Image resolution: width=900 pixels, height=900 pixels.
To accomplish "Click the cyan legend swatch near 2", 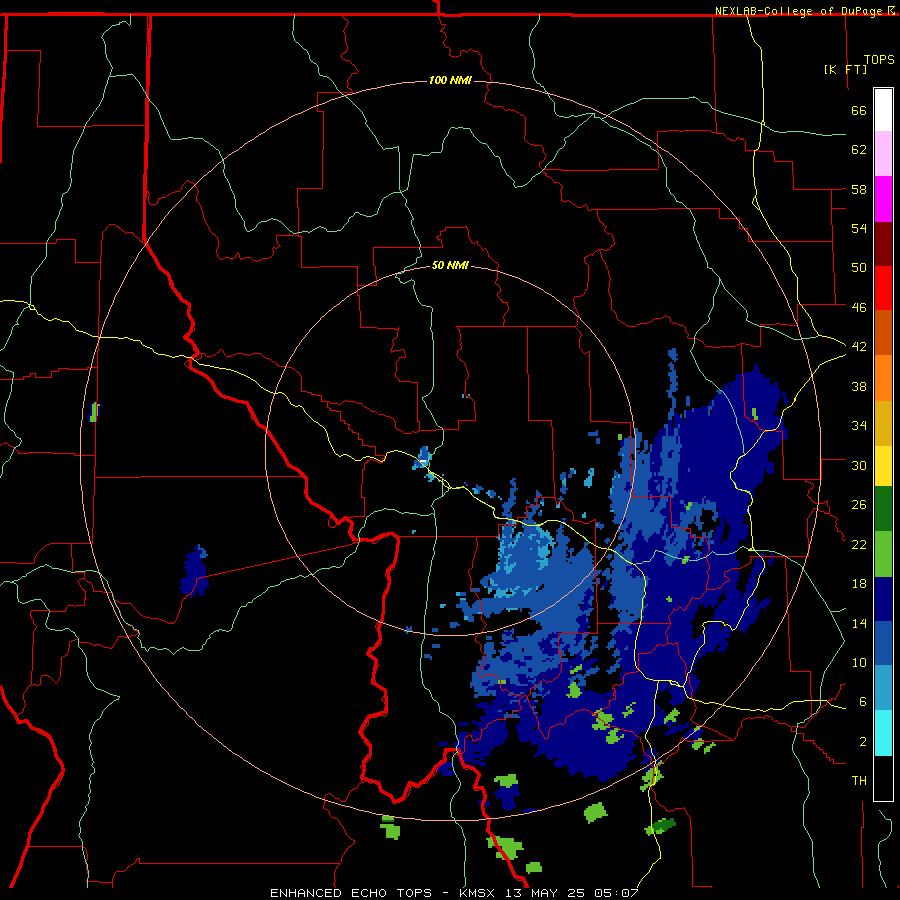I will coord(883,733).
